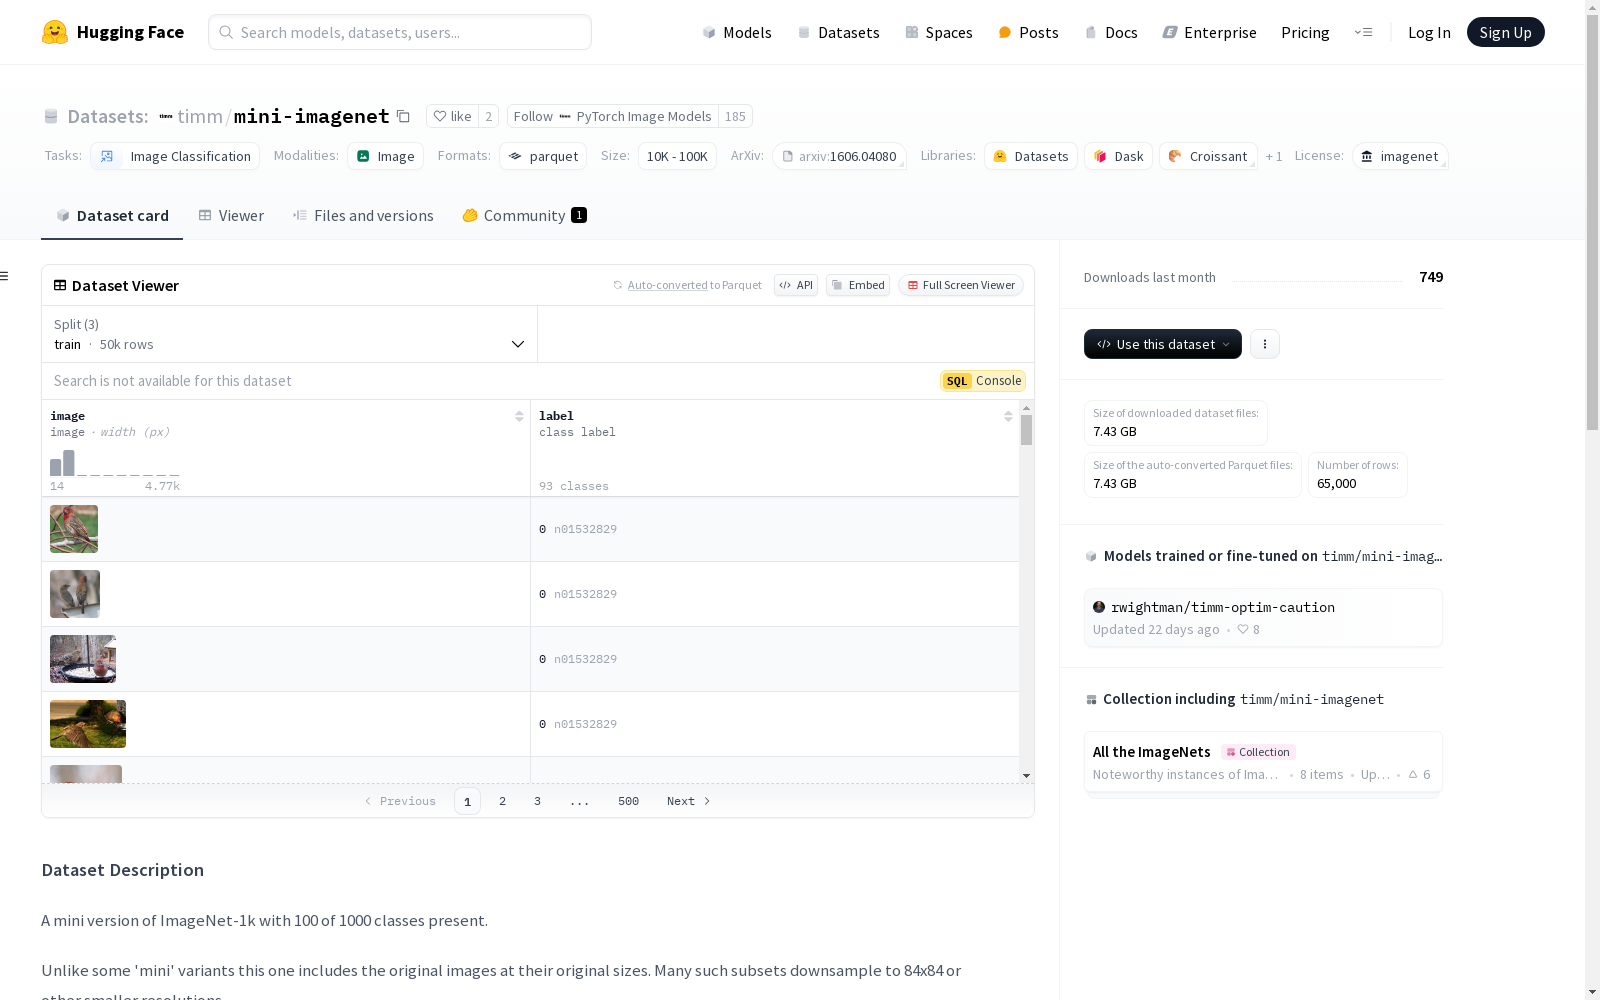Open Spaces in the top navigation
Image resolution: width=1600 pixels, height=1000 pixels.
(939, 32)
